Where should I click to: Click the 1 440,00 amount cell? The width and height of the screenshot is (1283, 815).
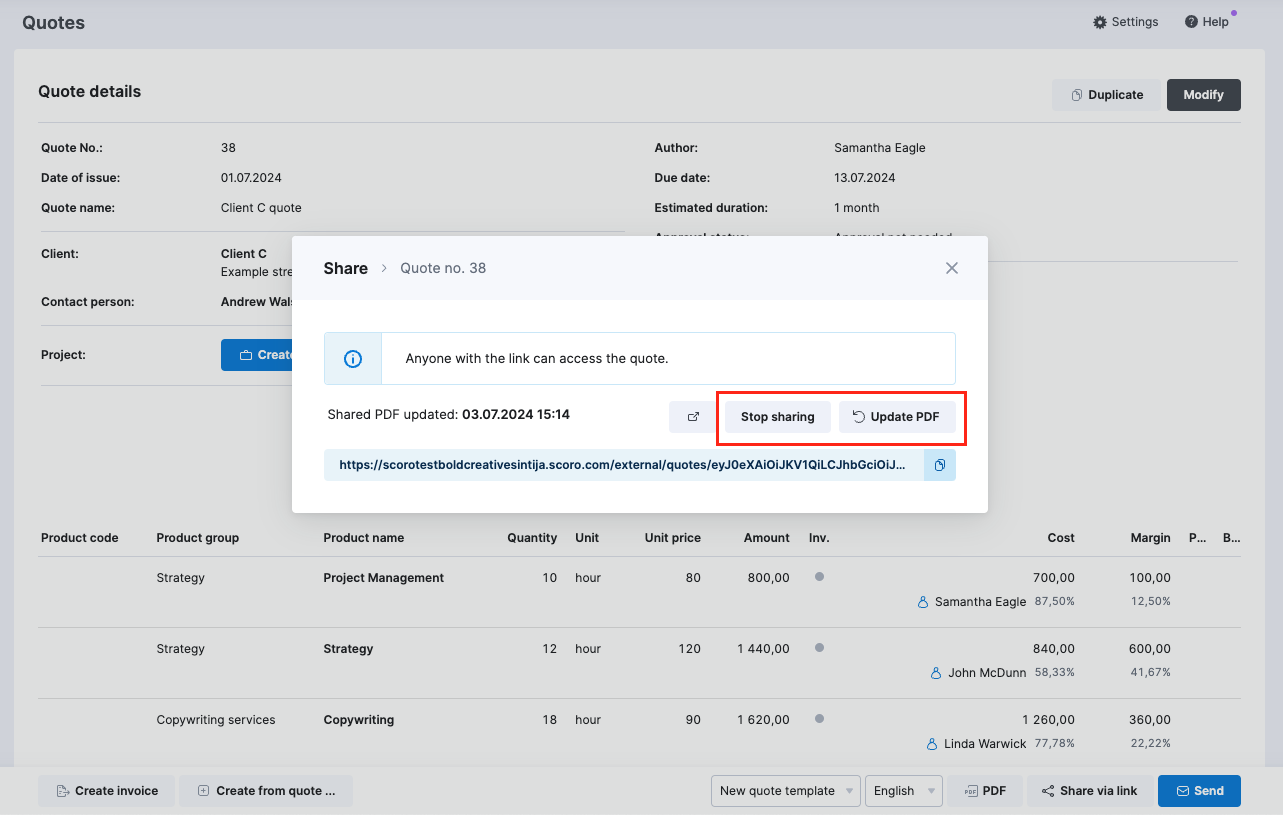click(x=764, y=649)
